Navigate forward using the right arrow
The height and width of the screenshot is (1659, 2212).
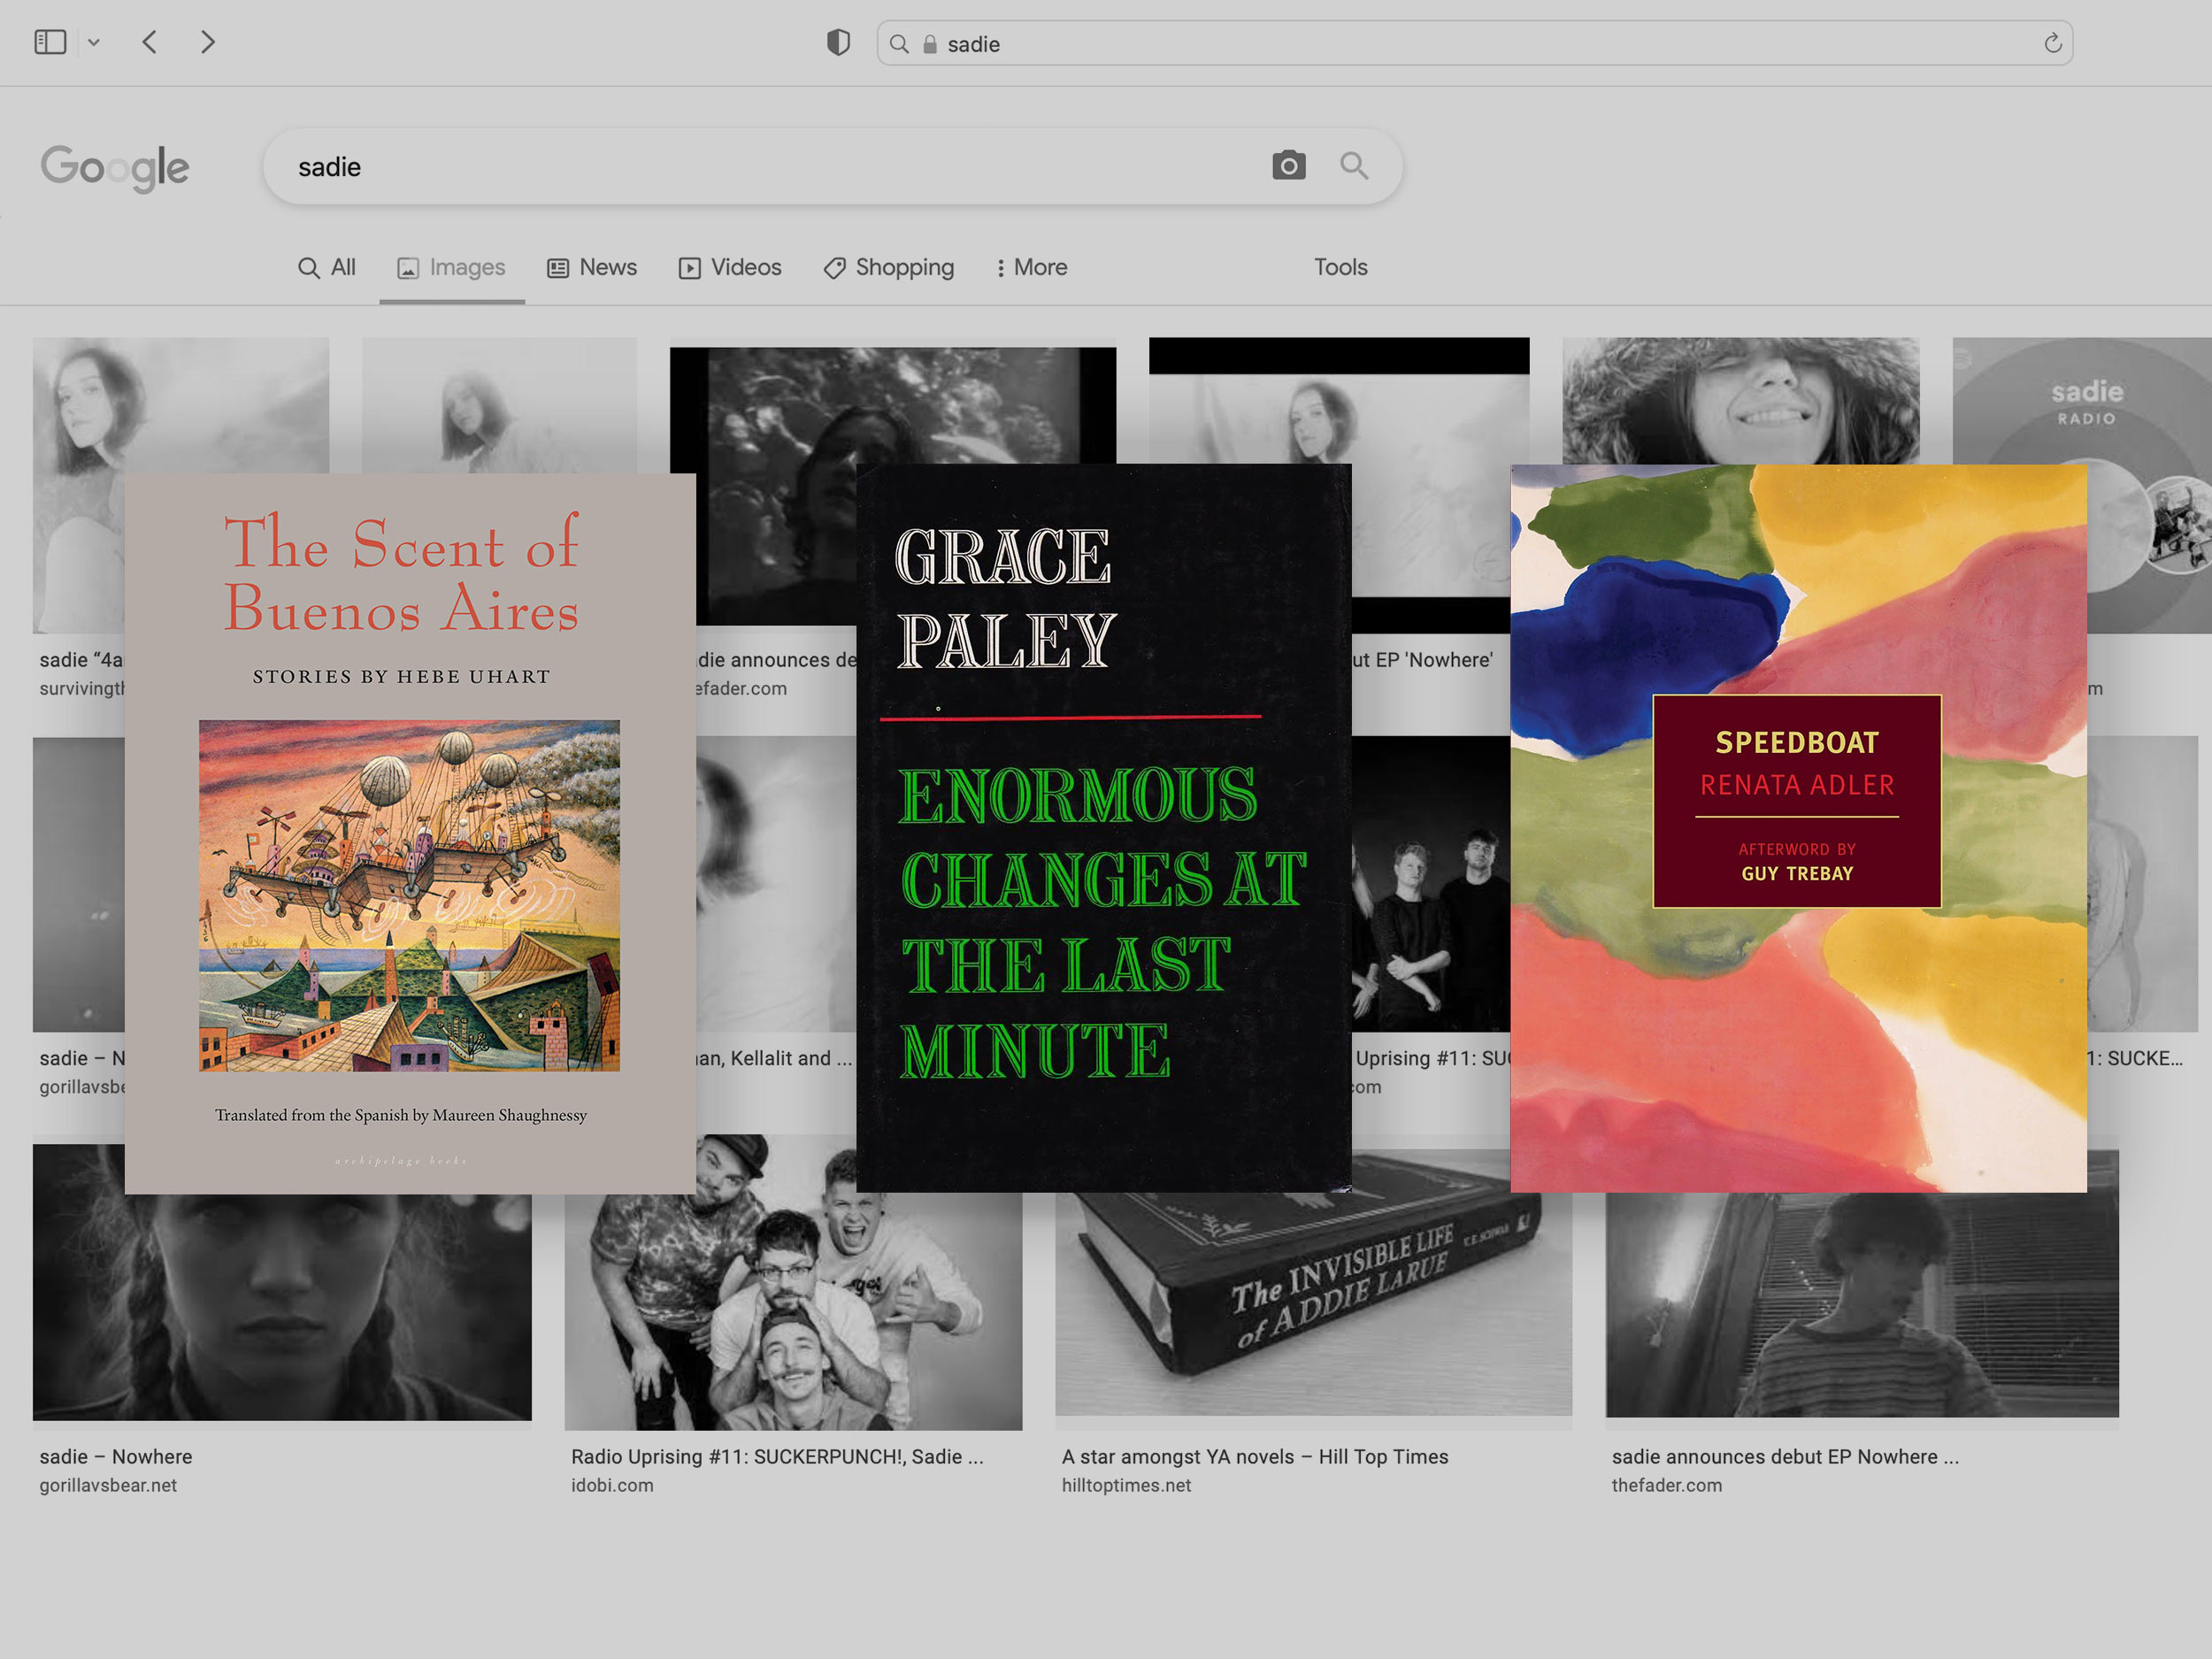[x=207, y=42]
